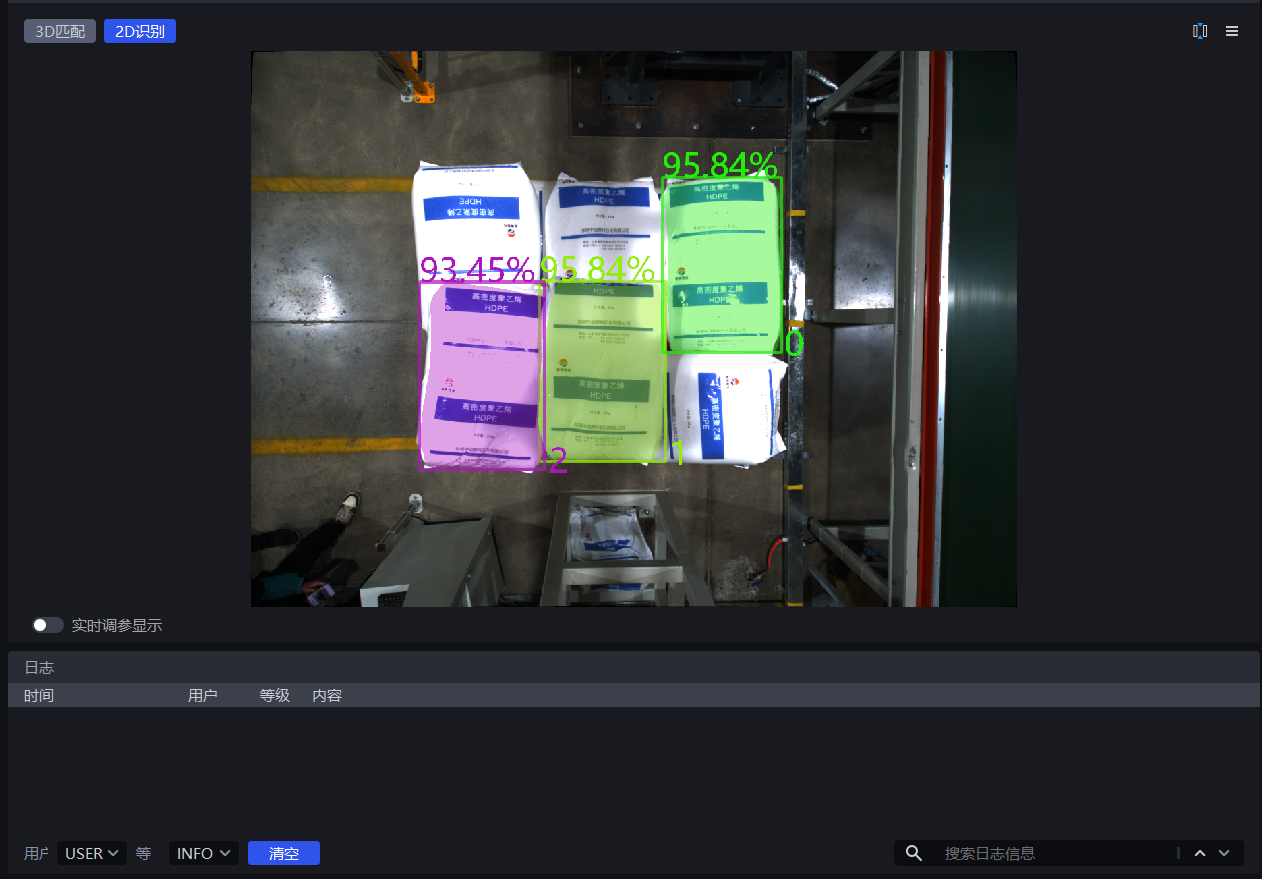Toggle the 实时调参显示 switch

47,625
